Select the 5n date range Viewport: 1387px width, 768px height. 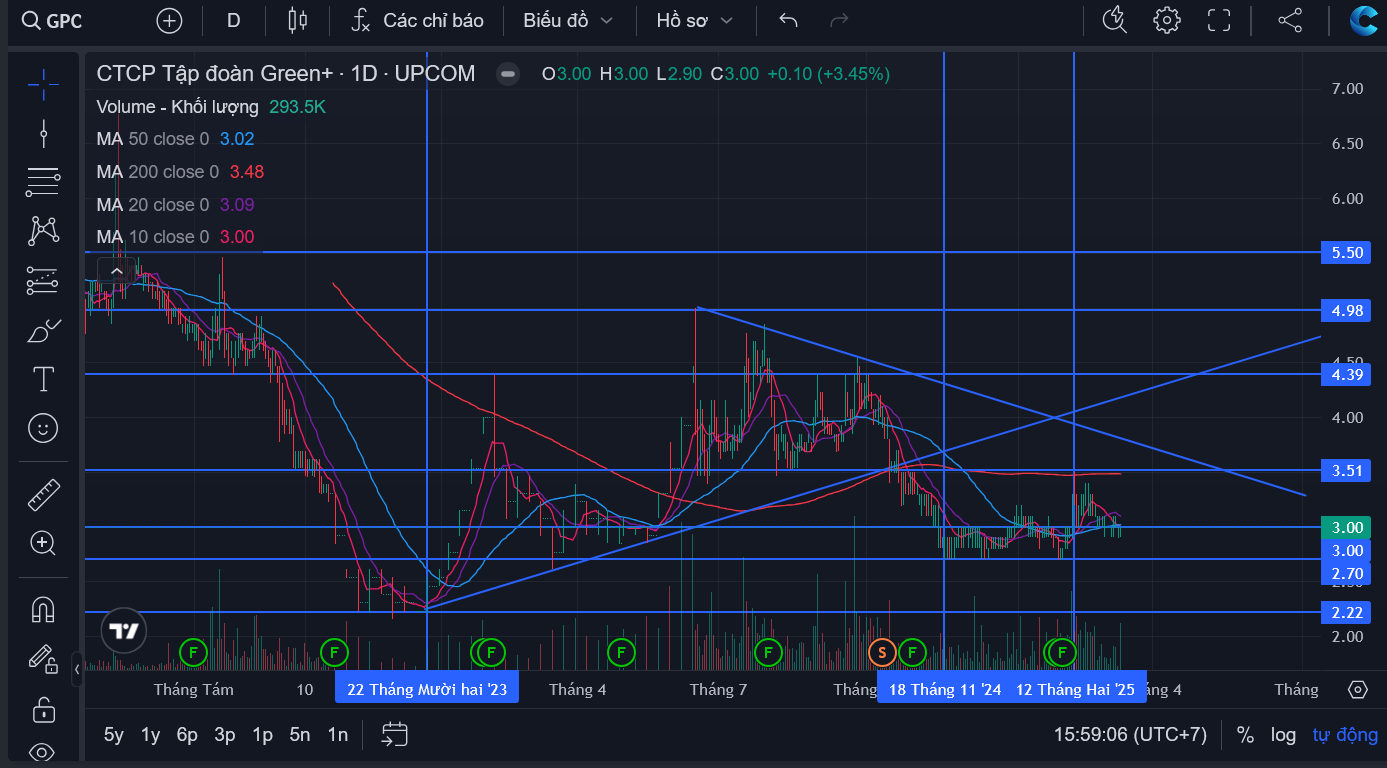300,735
